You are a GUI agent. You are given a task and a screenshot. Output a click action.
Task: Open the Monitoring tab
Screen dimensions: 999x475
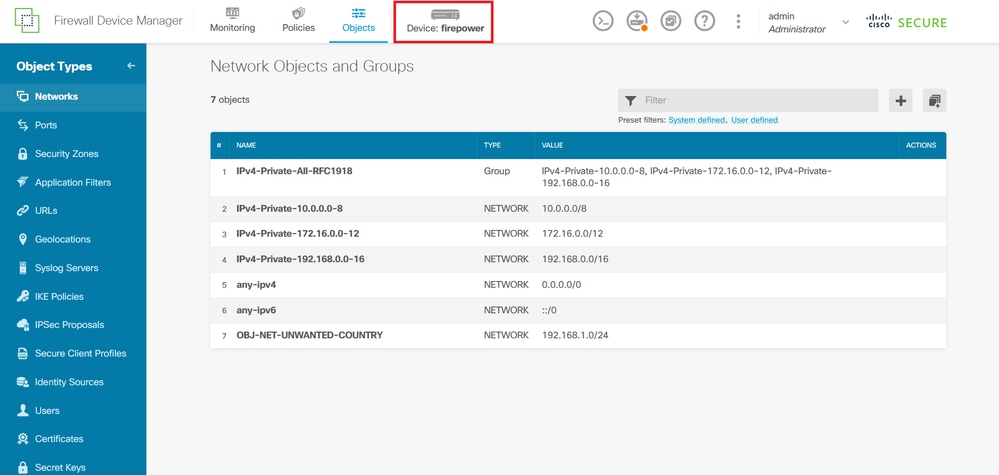tap(233, 21)
